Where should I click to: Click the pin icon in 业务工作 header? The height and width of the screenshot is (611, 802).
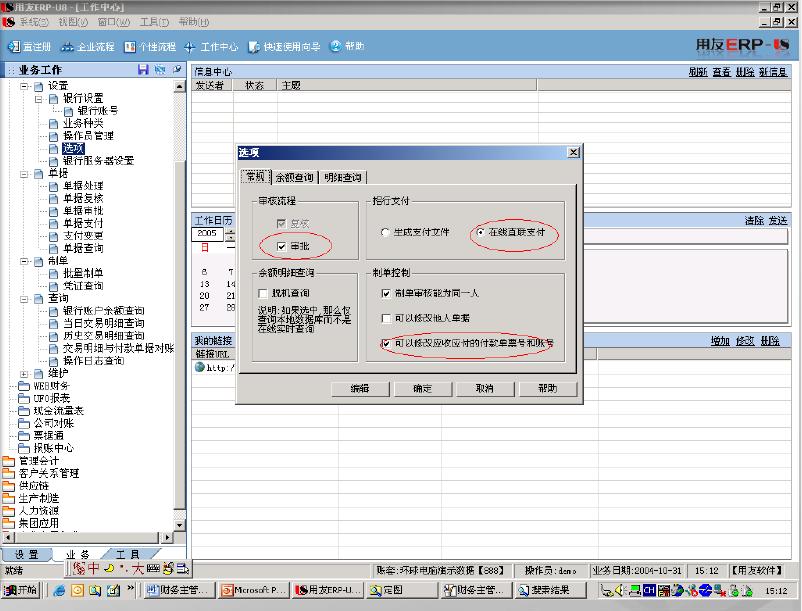[177, 69]
